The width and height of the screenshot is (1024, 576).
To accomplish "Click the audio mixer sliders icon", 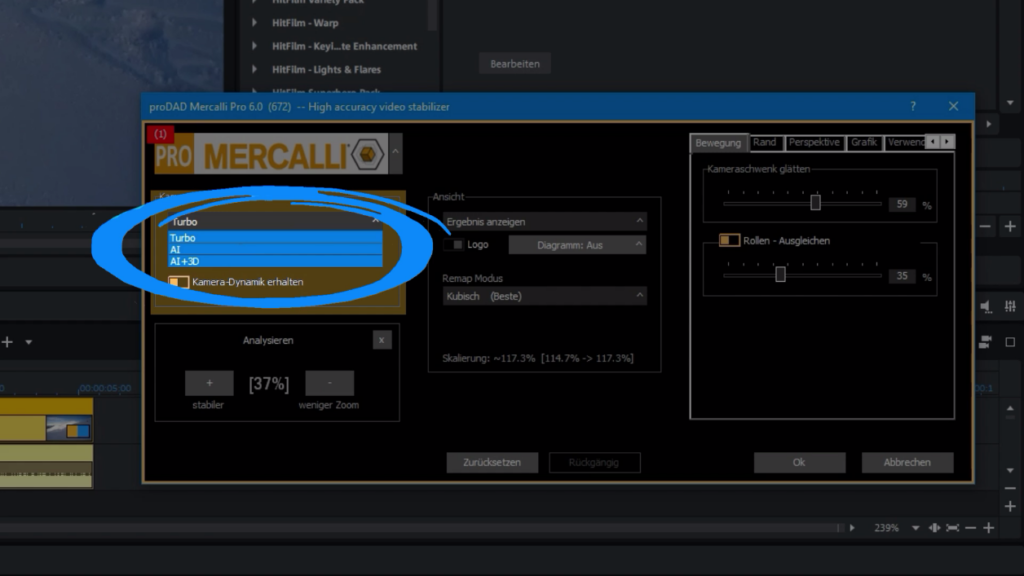I will 1010,306.
